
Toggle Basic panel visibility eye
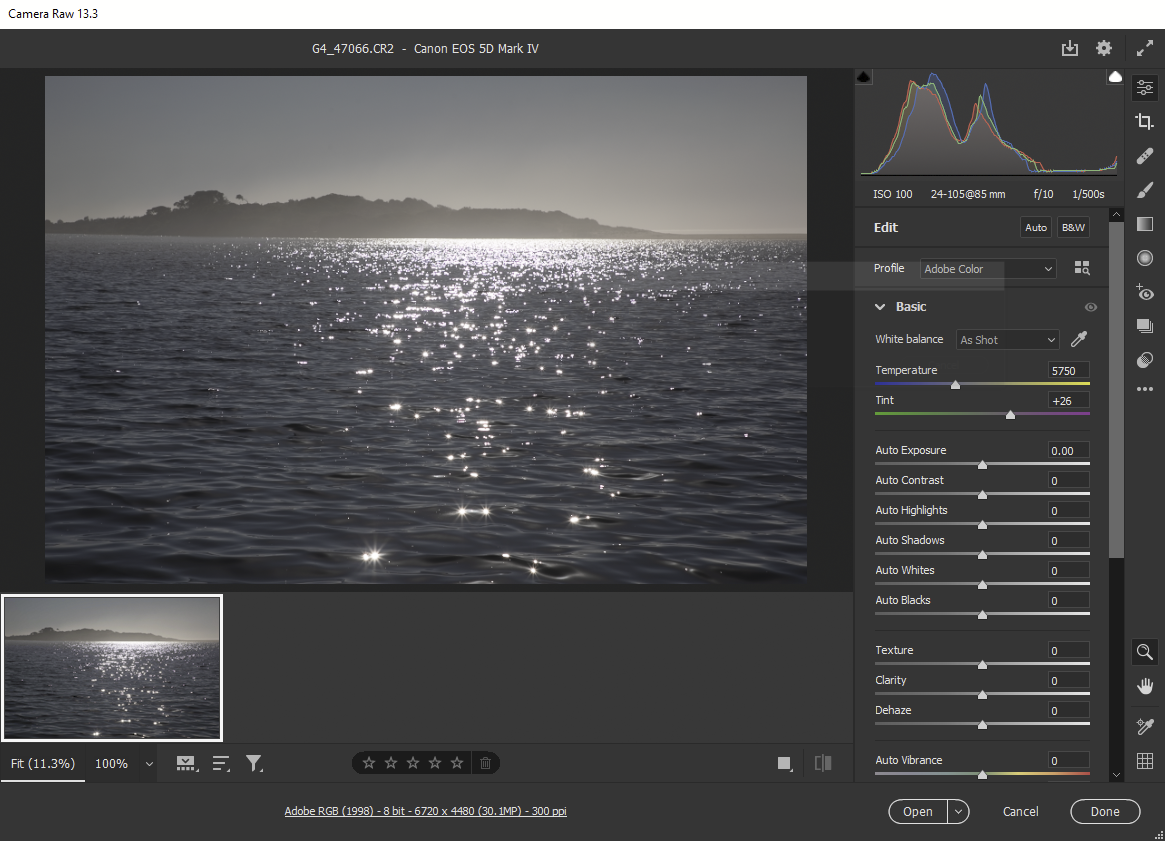1090,307
